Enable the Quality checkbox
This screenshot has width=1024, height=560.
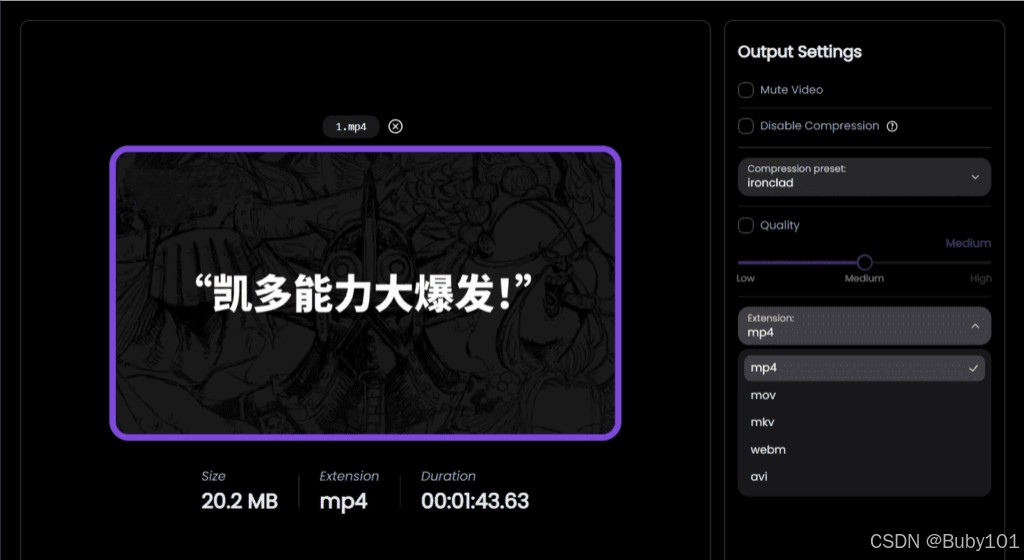coord(746,225)
